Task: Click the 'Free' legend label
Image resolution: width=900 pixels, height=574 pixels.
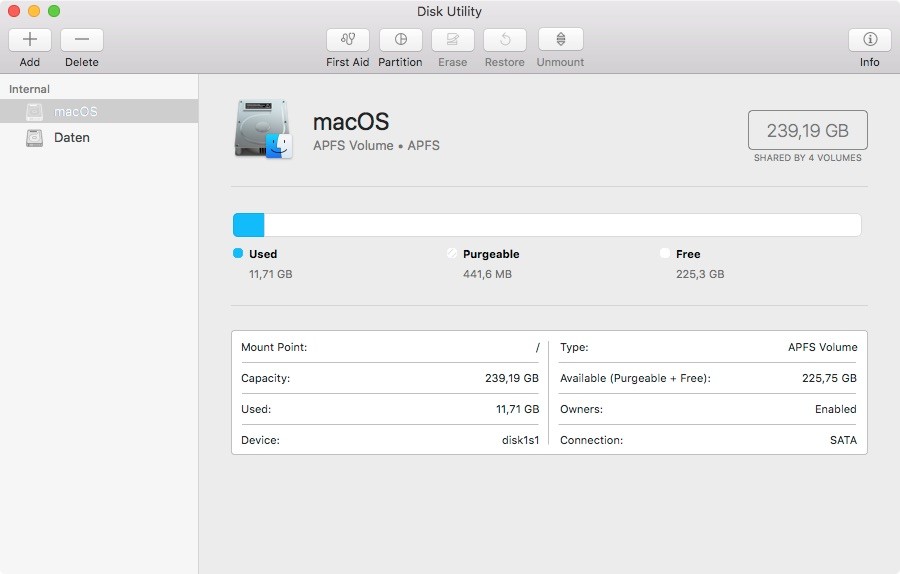Action: click(x=688, y=254)
